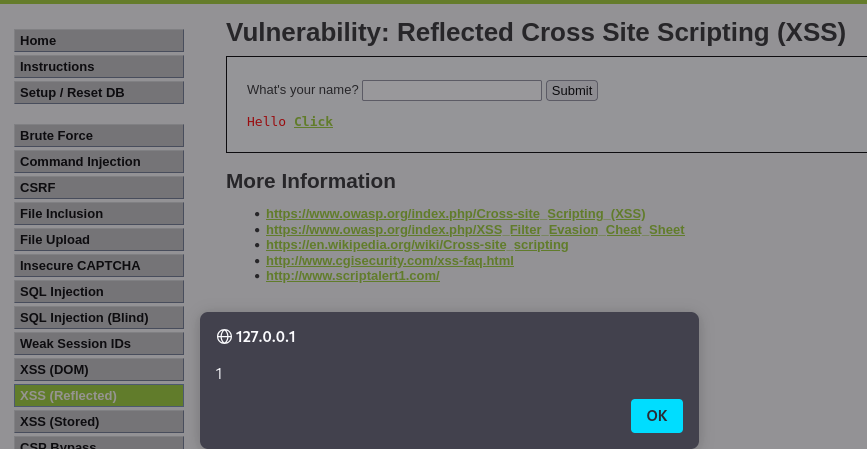
Task: Select Brute Force in sidebar
Action: (x=98, y=135)
